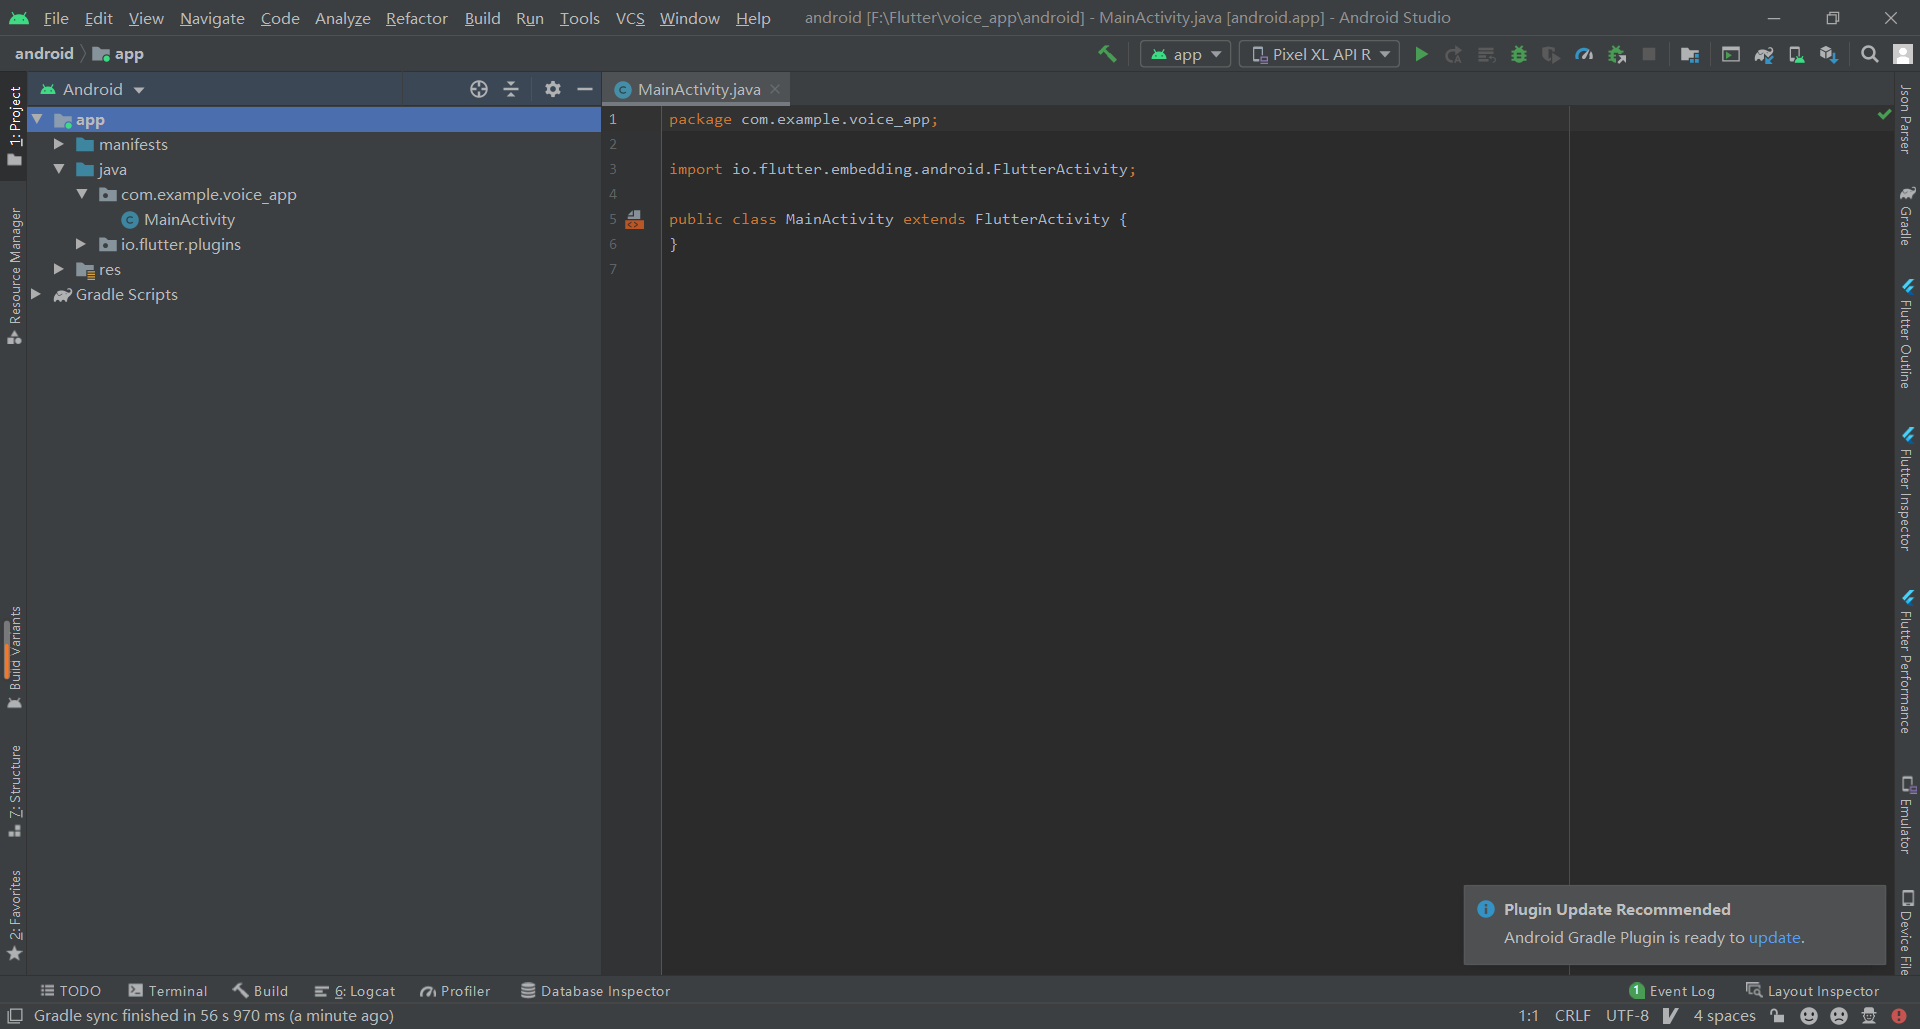
Task: Open the Event Log
Action: coord(1672,991)
